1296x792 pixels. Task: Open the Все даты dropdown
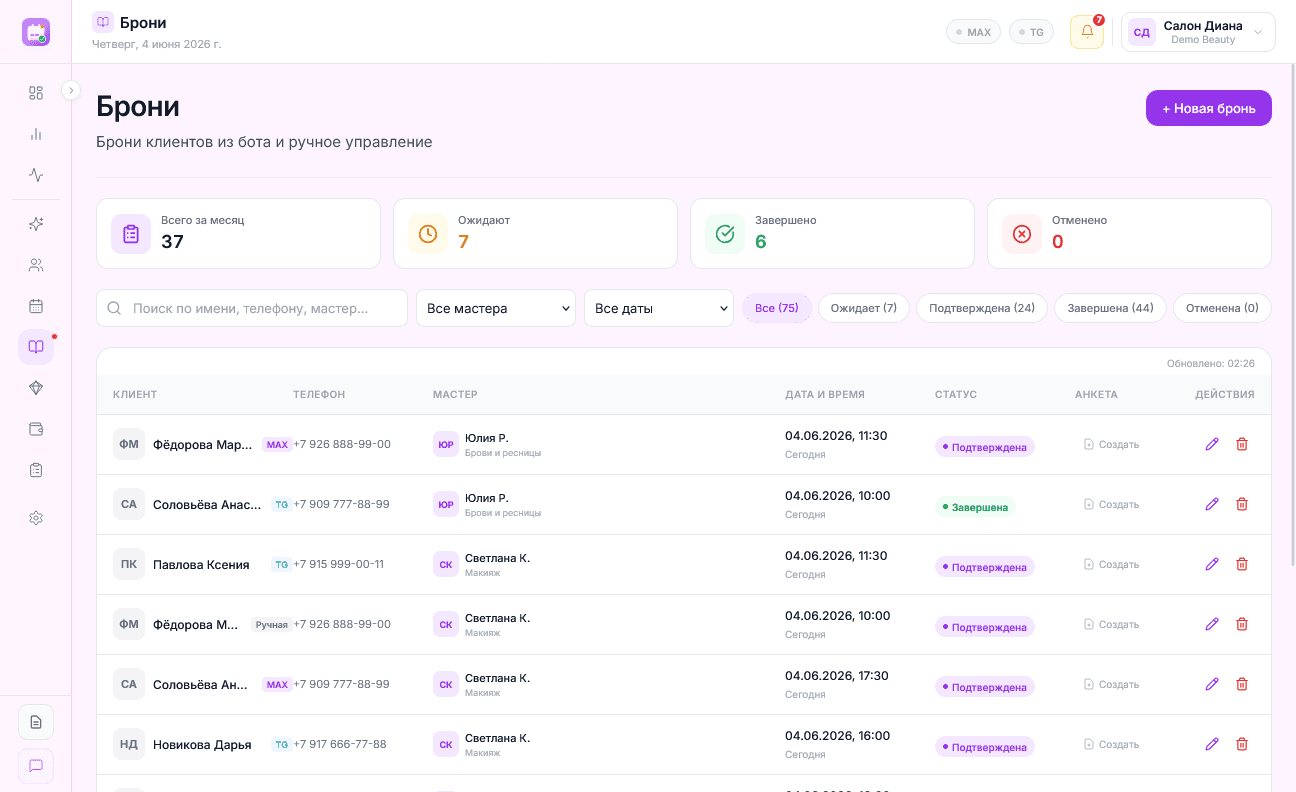(x=659, y=308)
